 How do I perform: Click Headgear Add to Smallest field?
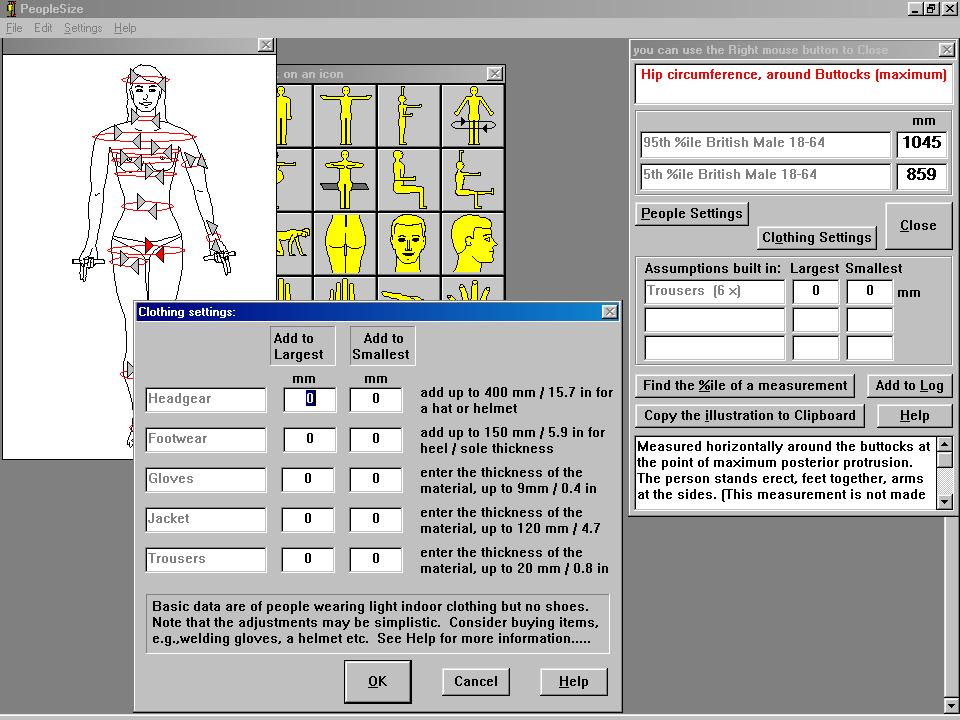coord(376,399)
